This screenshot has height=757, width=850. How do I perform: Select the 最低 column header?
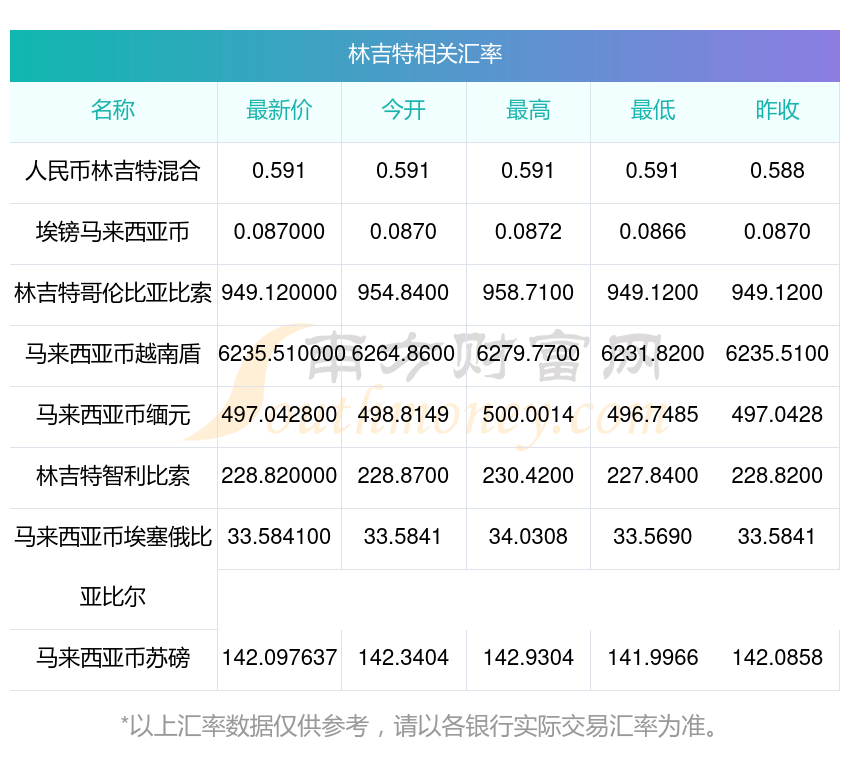pyautogui.click(x=653, y=110)
